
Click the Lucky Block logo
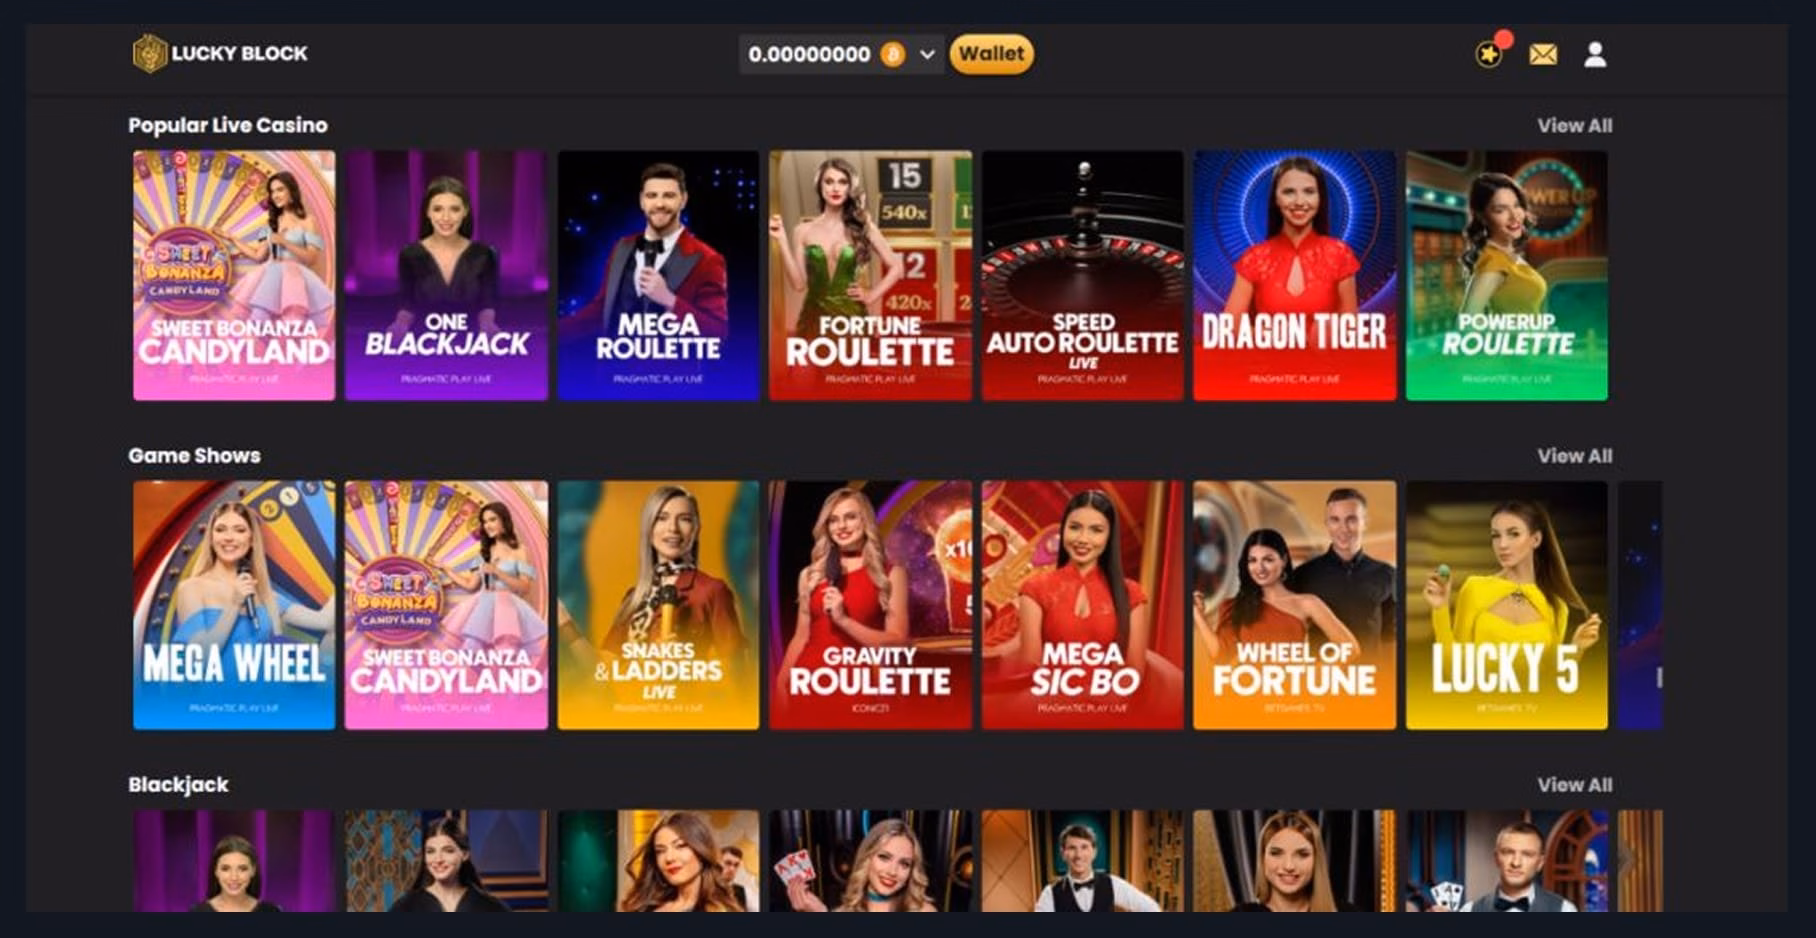(220, 54)
